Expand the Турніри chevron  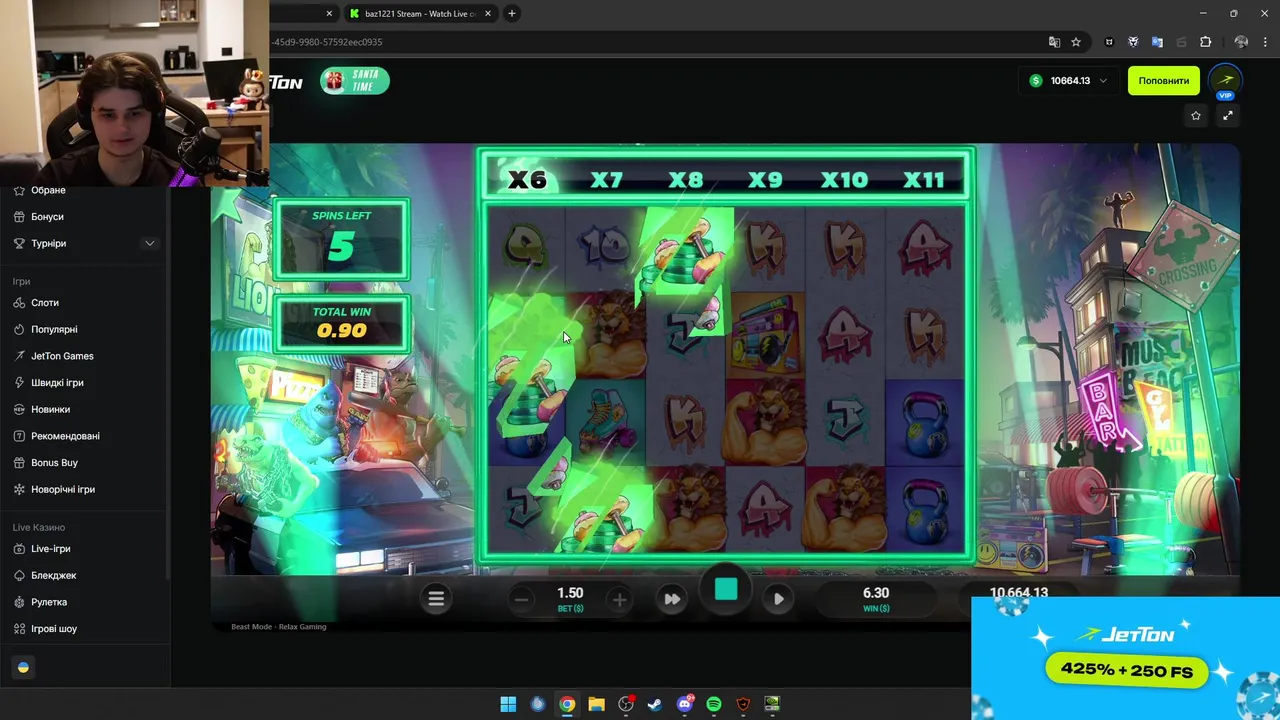coord(150,243)
